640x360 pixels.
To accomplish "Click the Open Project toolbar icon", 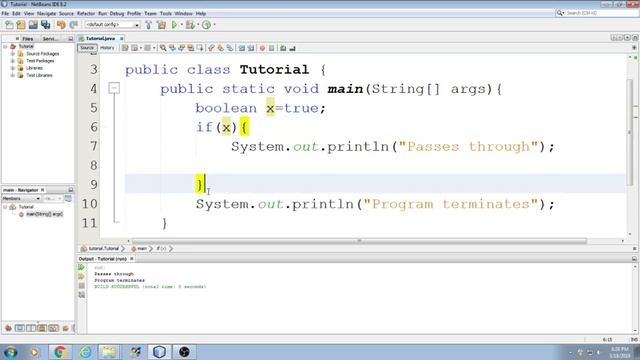I will coord(33,25).
